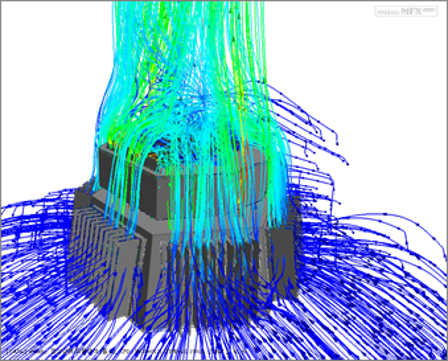The height and width of the screenshot is (361, 448).
Task: Click the empty white background at upper left
Action: [53, 83]
